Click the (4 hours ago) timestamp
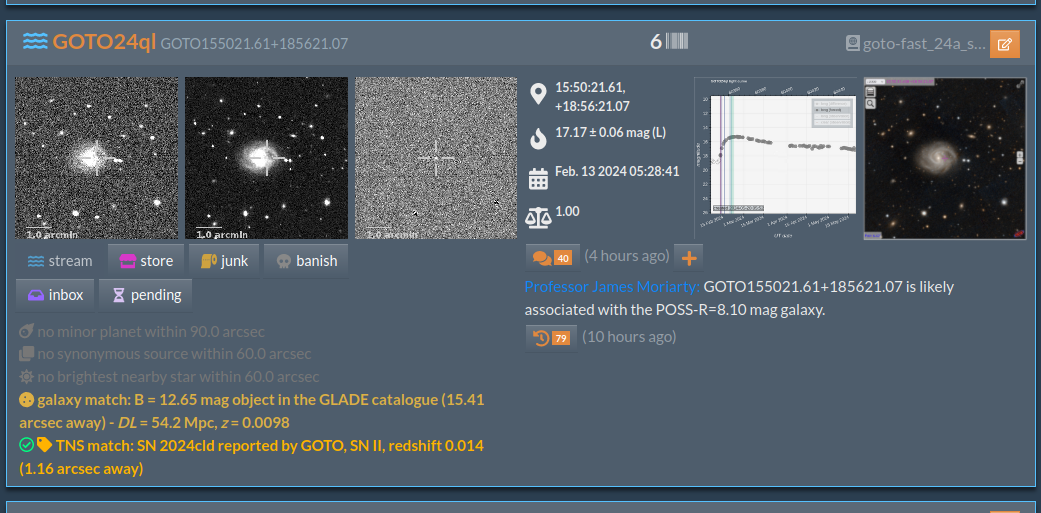1041x513 pixels. pos(627,256)
